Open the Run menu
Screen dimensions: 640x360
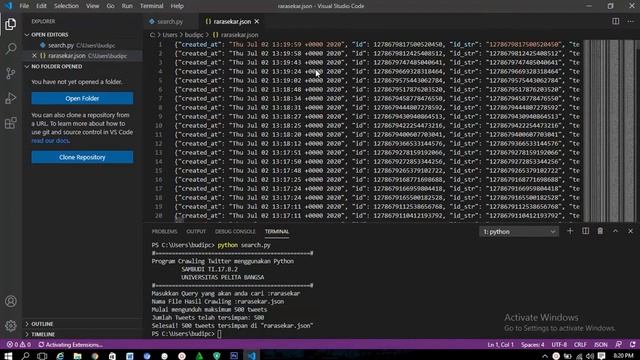[127, 6]
